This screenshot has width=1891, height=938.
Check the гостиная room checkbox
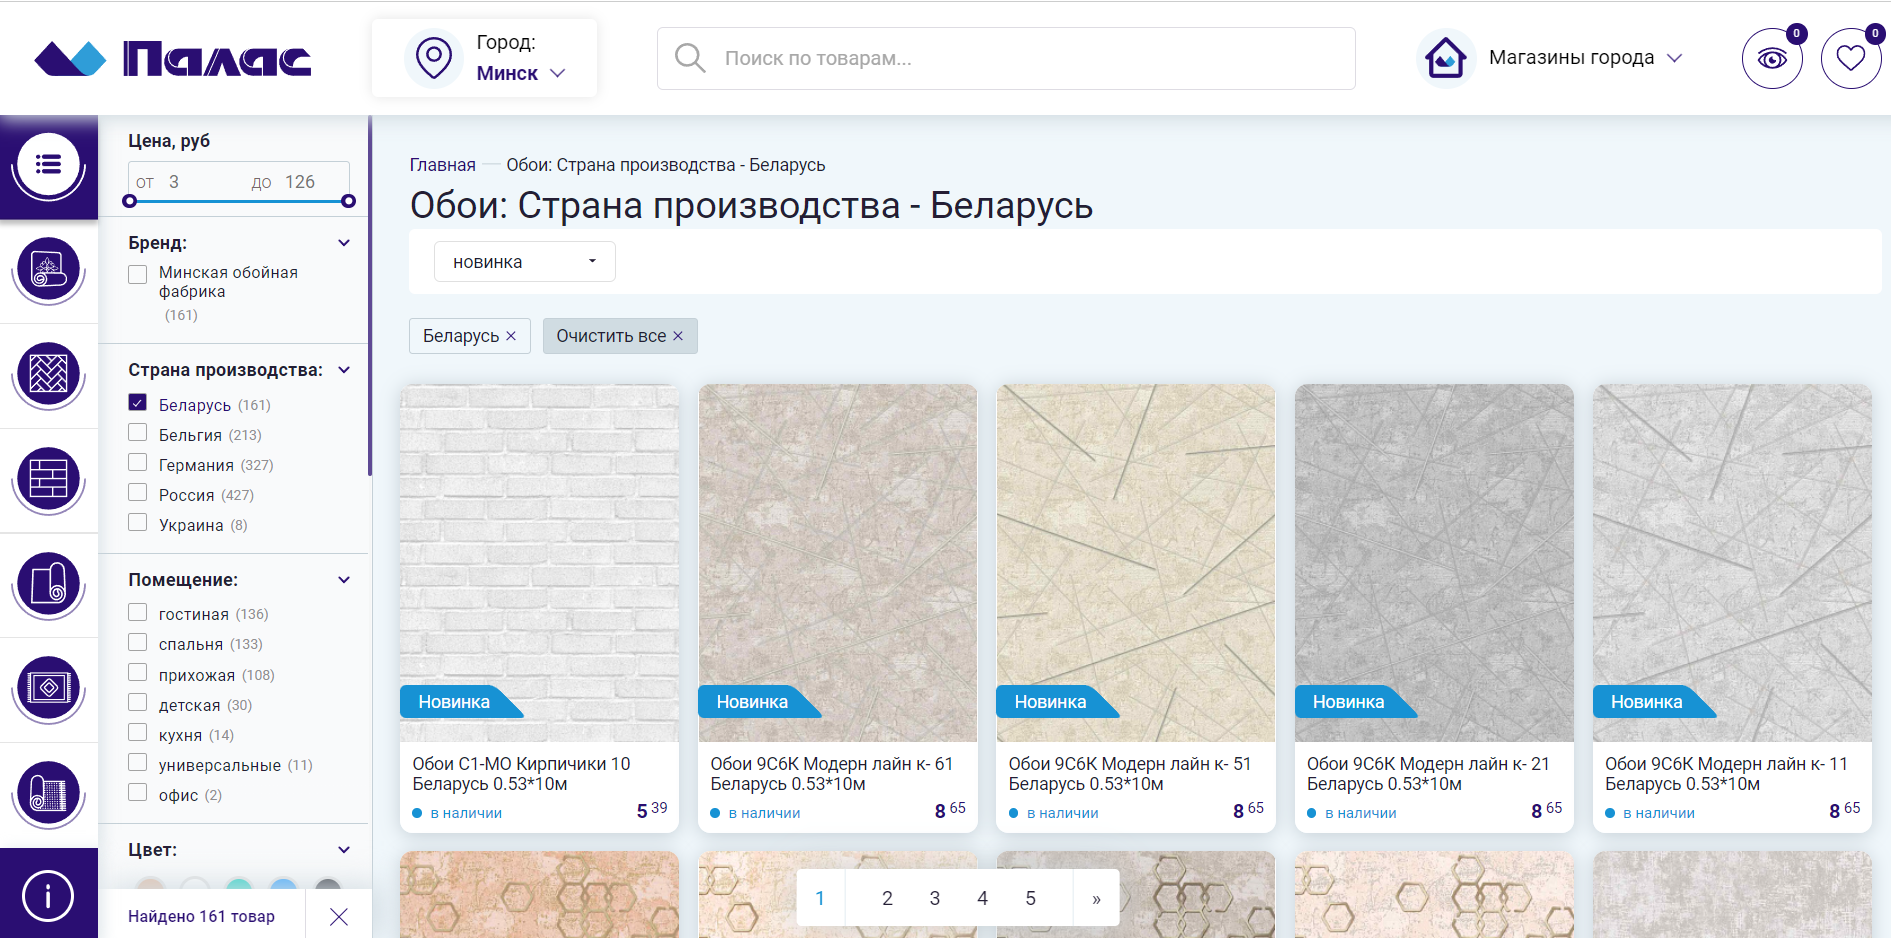[x=138, y=612]
